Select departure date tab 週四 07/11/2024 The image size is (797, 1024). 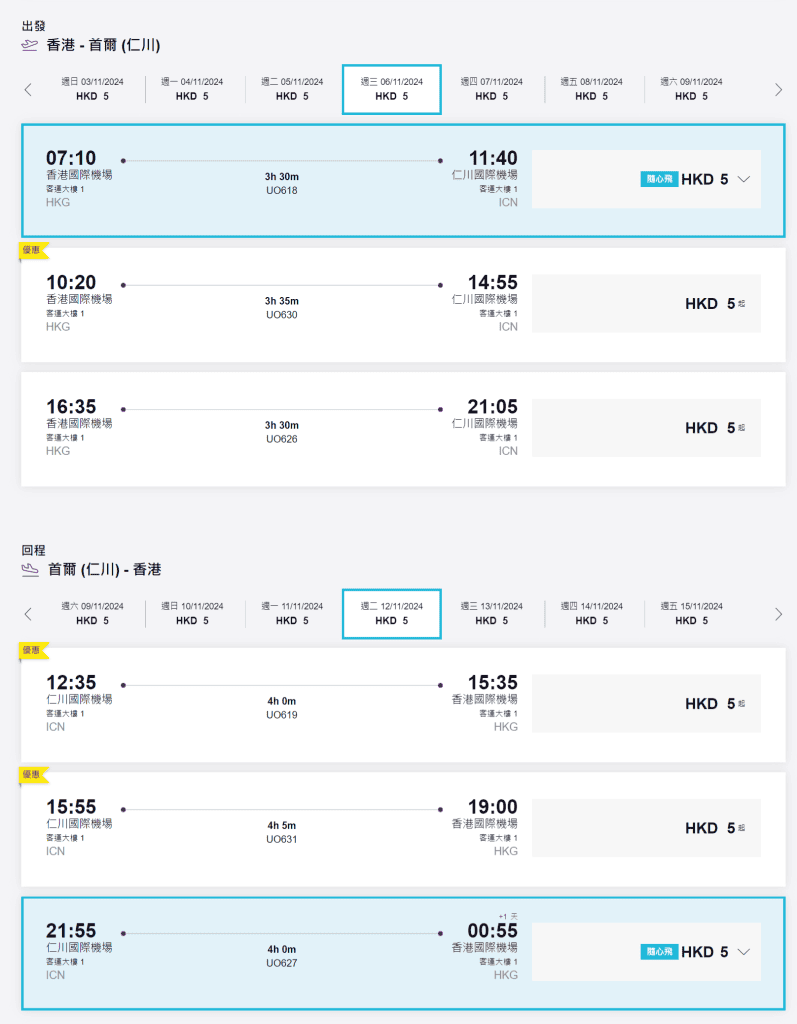[491, 89]
